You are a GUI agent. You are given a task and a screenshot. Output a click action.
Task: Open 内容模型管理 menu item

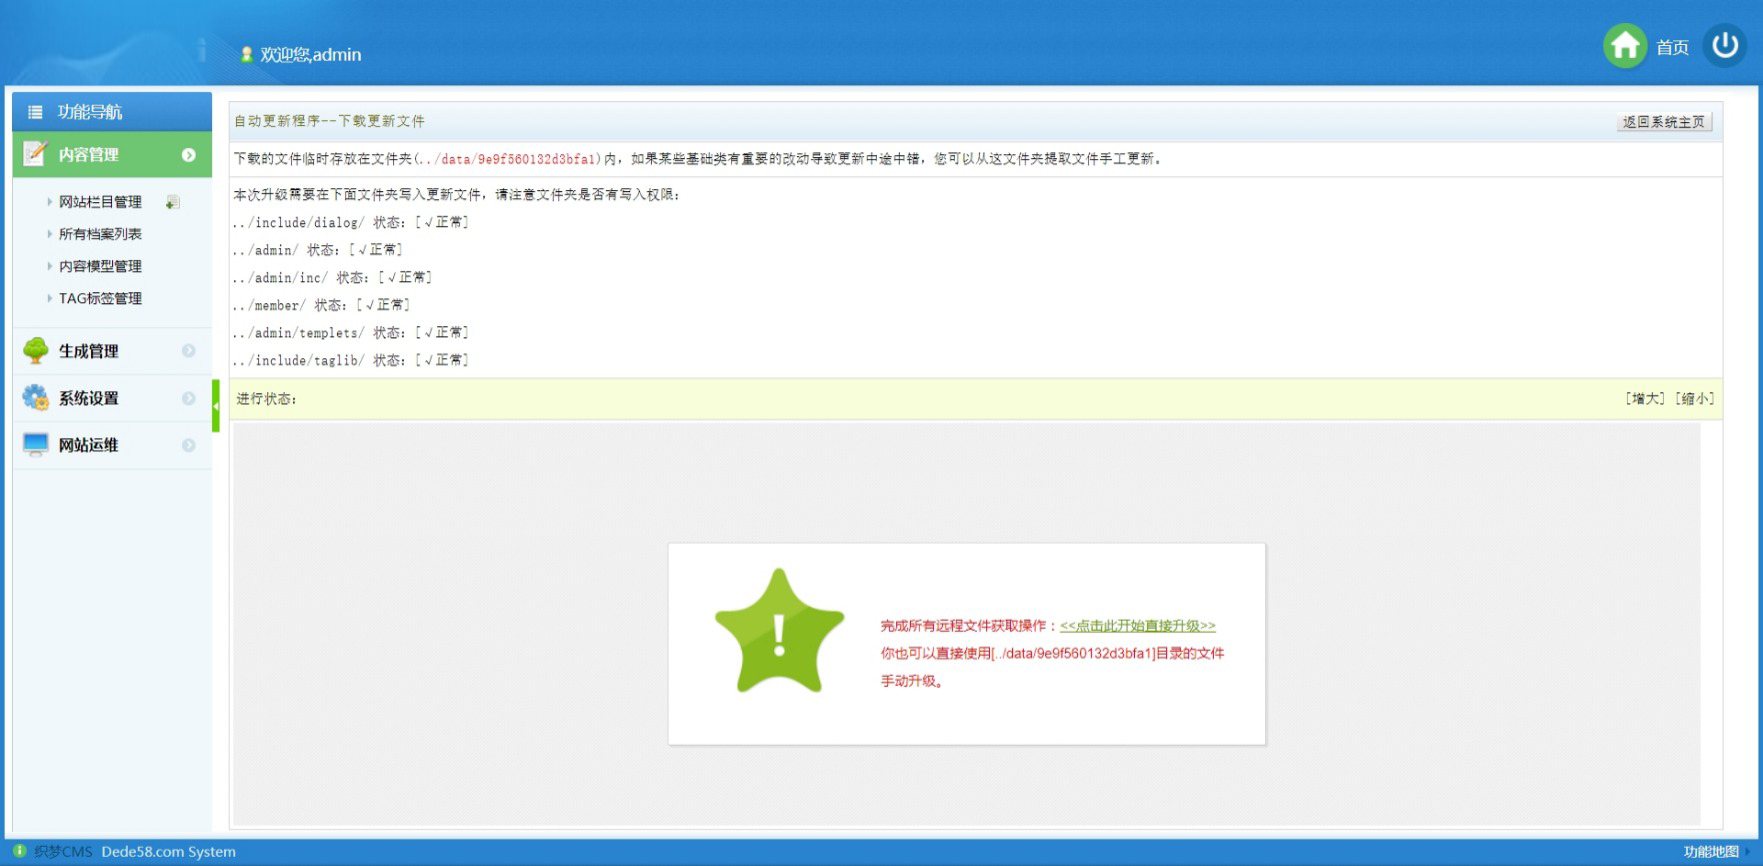[100, 266]
